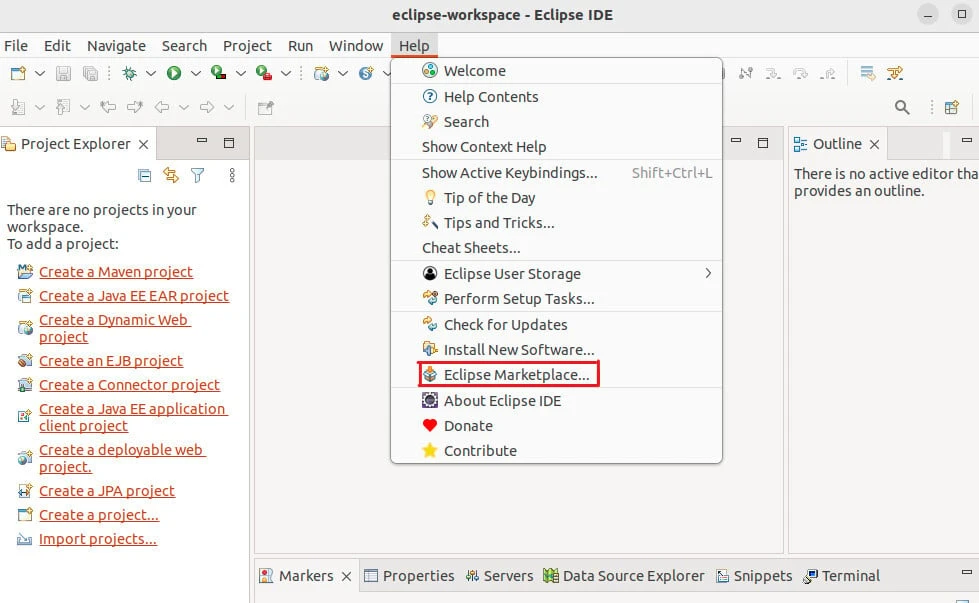Click the Import projects... link
Image resolution: width=979 pixels, height=603 pixels.
point(98,539)
